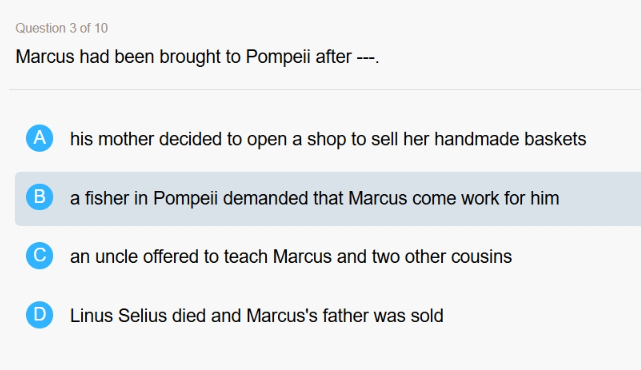
Task: Choose answer about mother's handmade baskets shop
Action: coord(328,139)
